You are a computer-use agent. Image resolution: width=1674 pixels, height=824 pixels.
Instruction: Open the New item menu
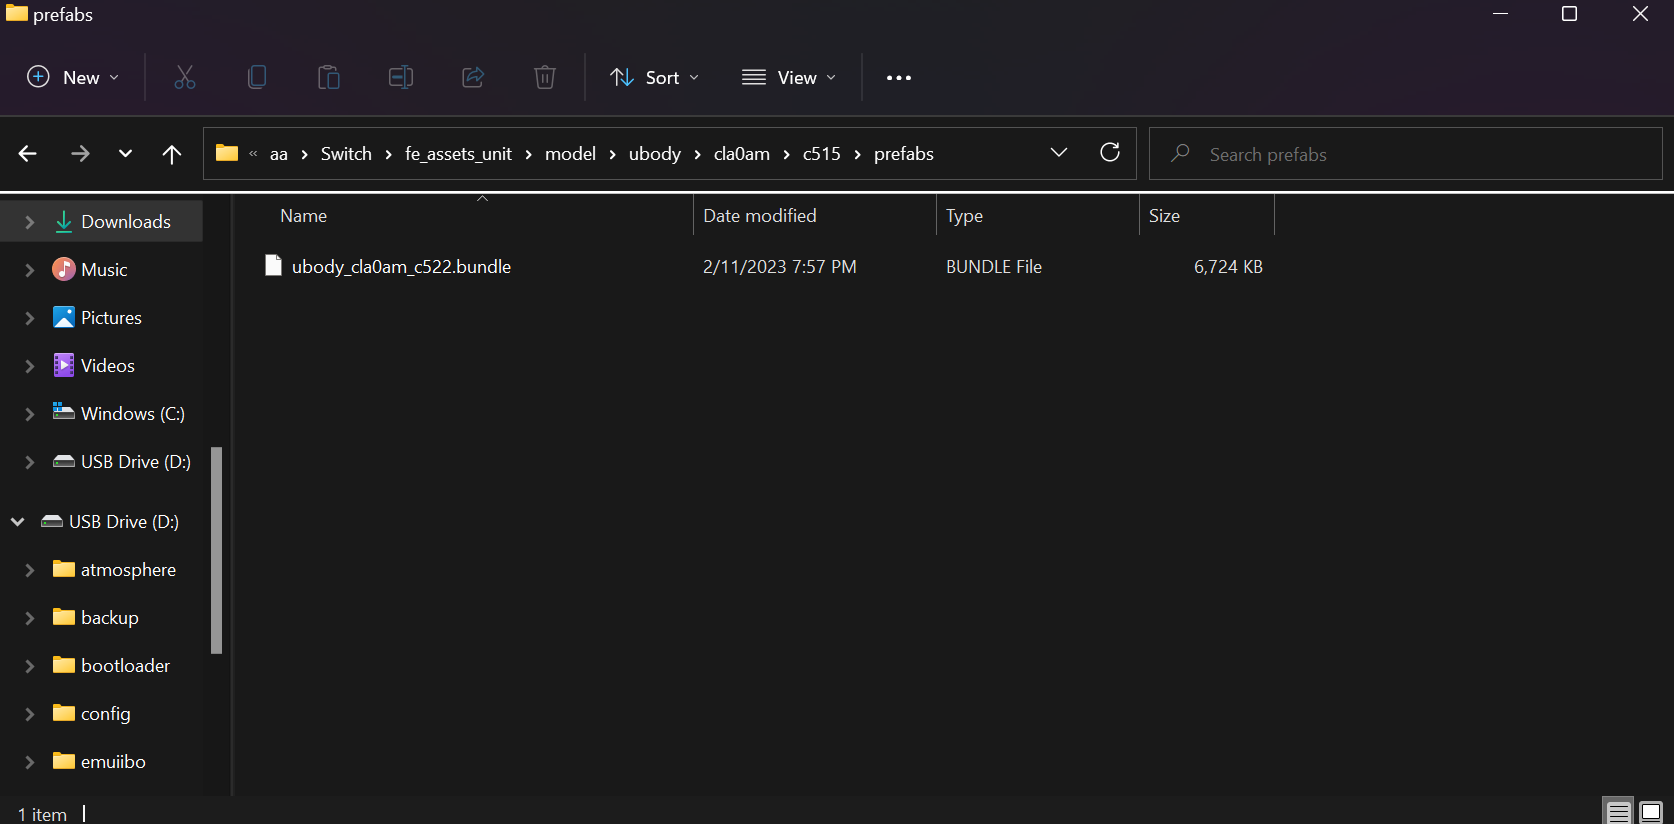pos(73,77)
